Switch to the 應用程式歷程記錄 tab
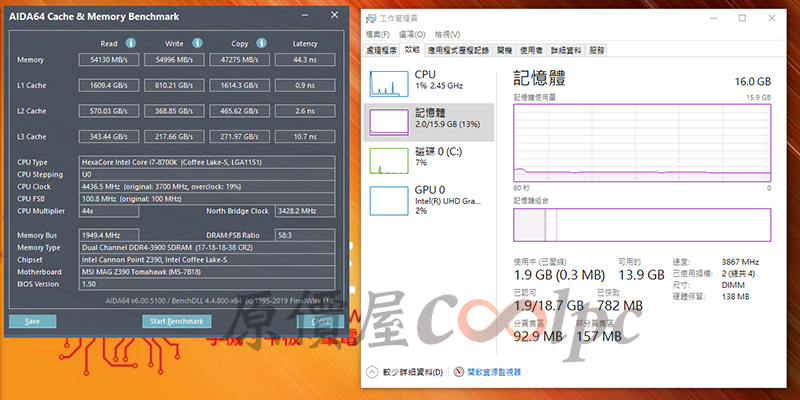The image size is (800, 400). coord(458,51)
